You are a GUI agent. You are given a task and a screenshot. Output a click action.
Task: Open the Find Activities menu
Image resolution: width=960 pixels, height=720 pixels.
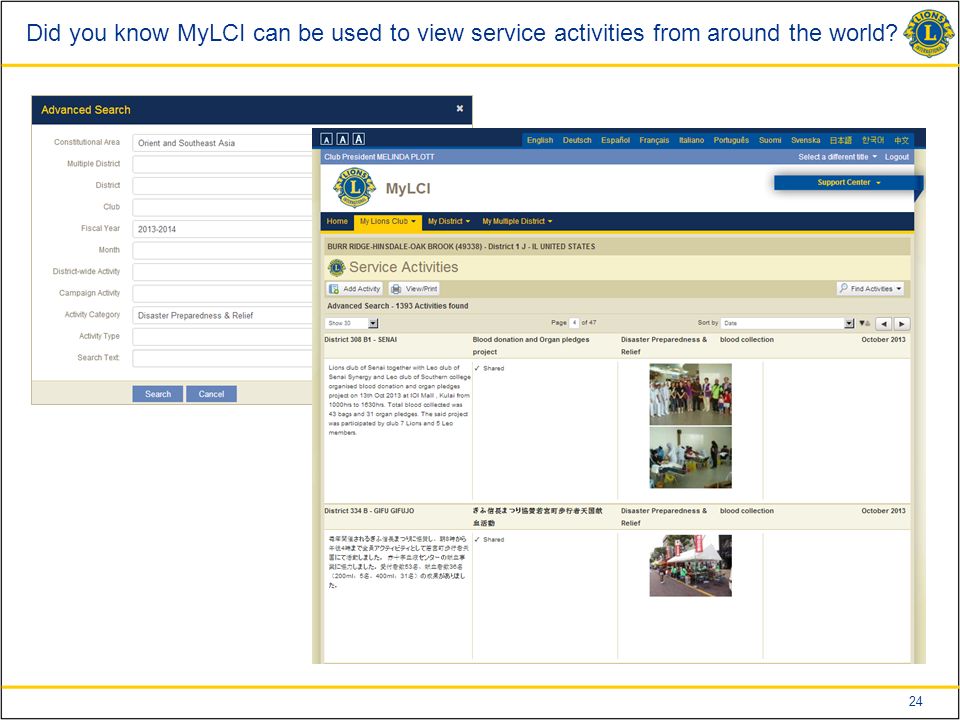point(870,288)
